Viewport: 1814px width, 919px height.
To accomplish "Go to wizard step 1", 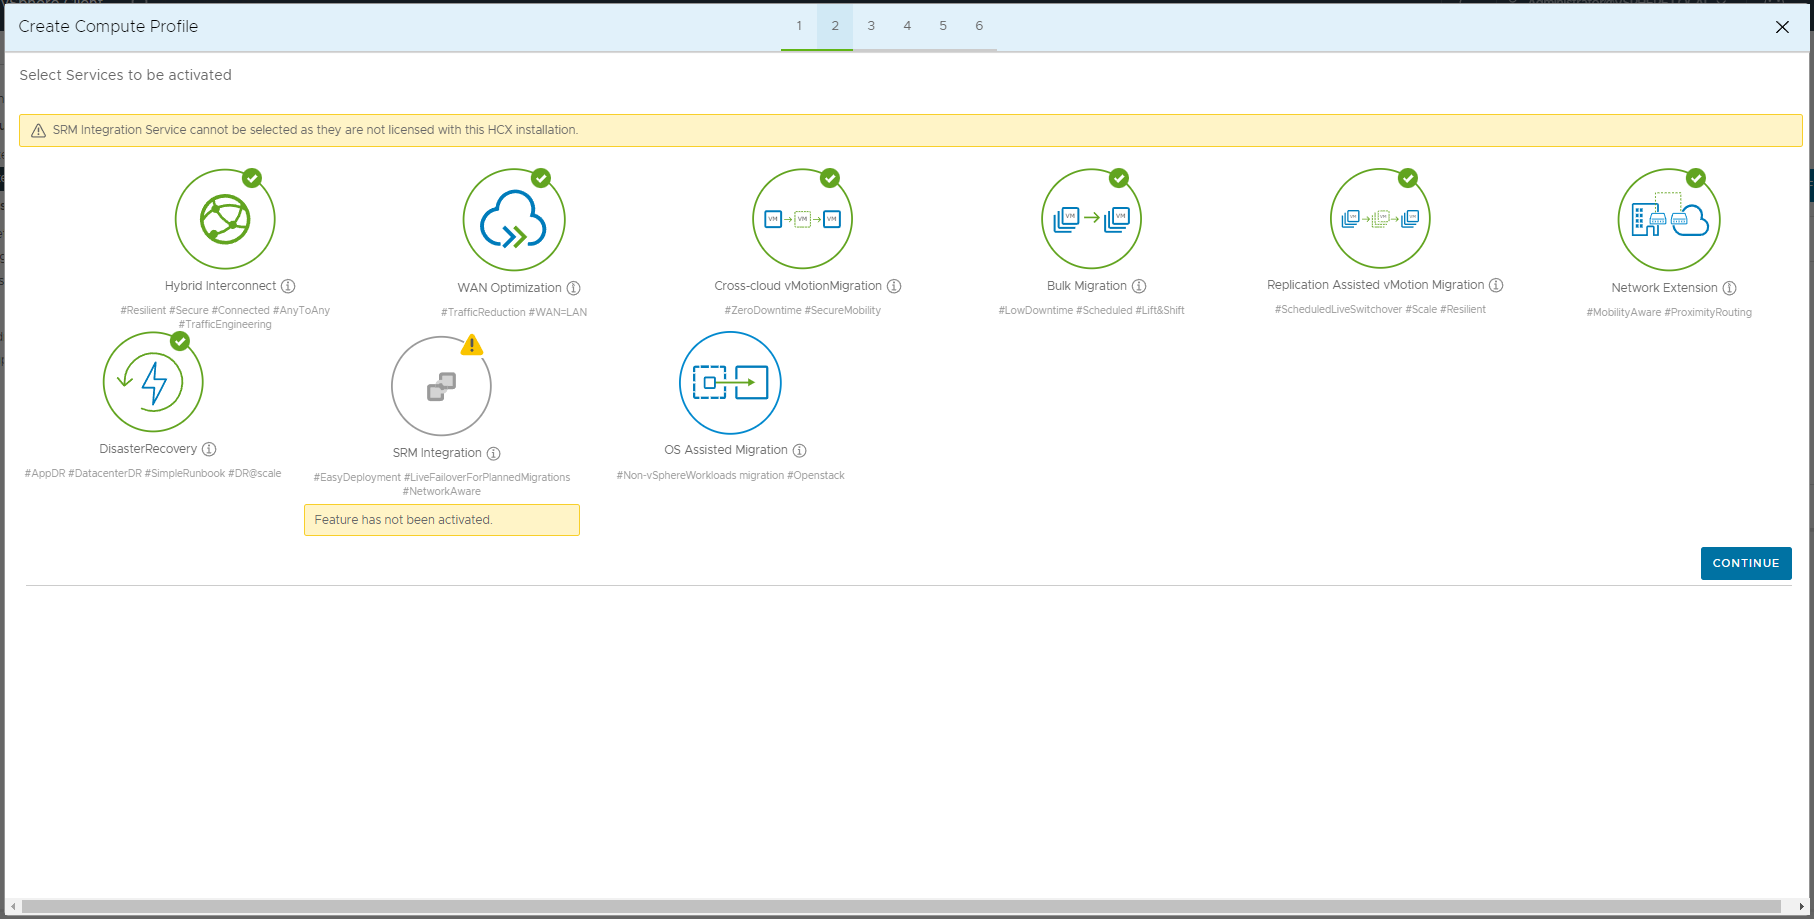I will (799, 26).
